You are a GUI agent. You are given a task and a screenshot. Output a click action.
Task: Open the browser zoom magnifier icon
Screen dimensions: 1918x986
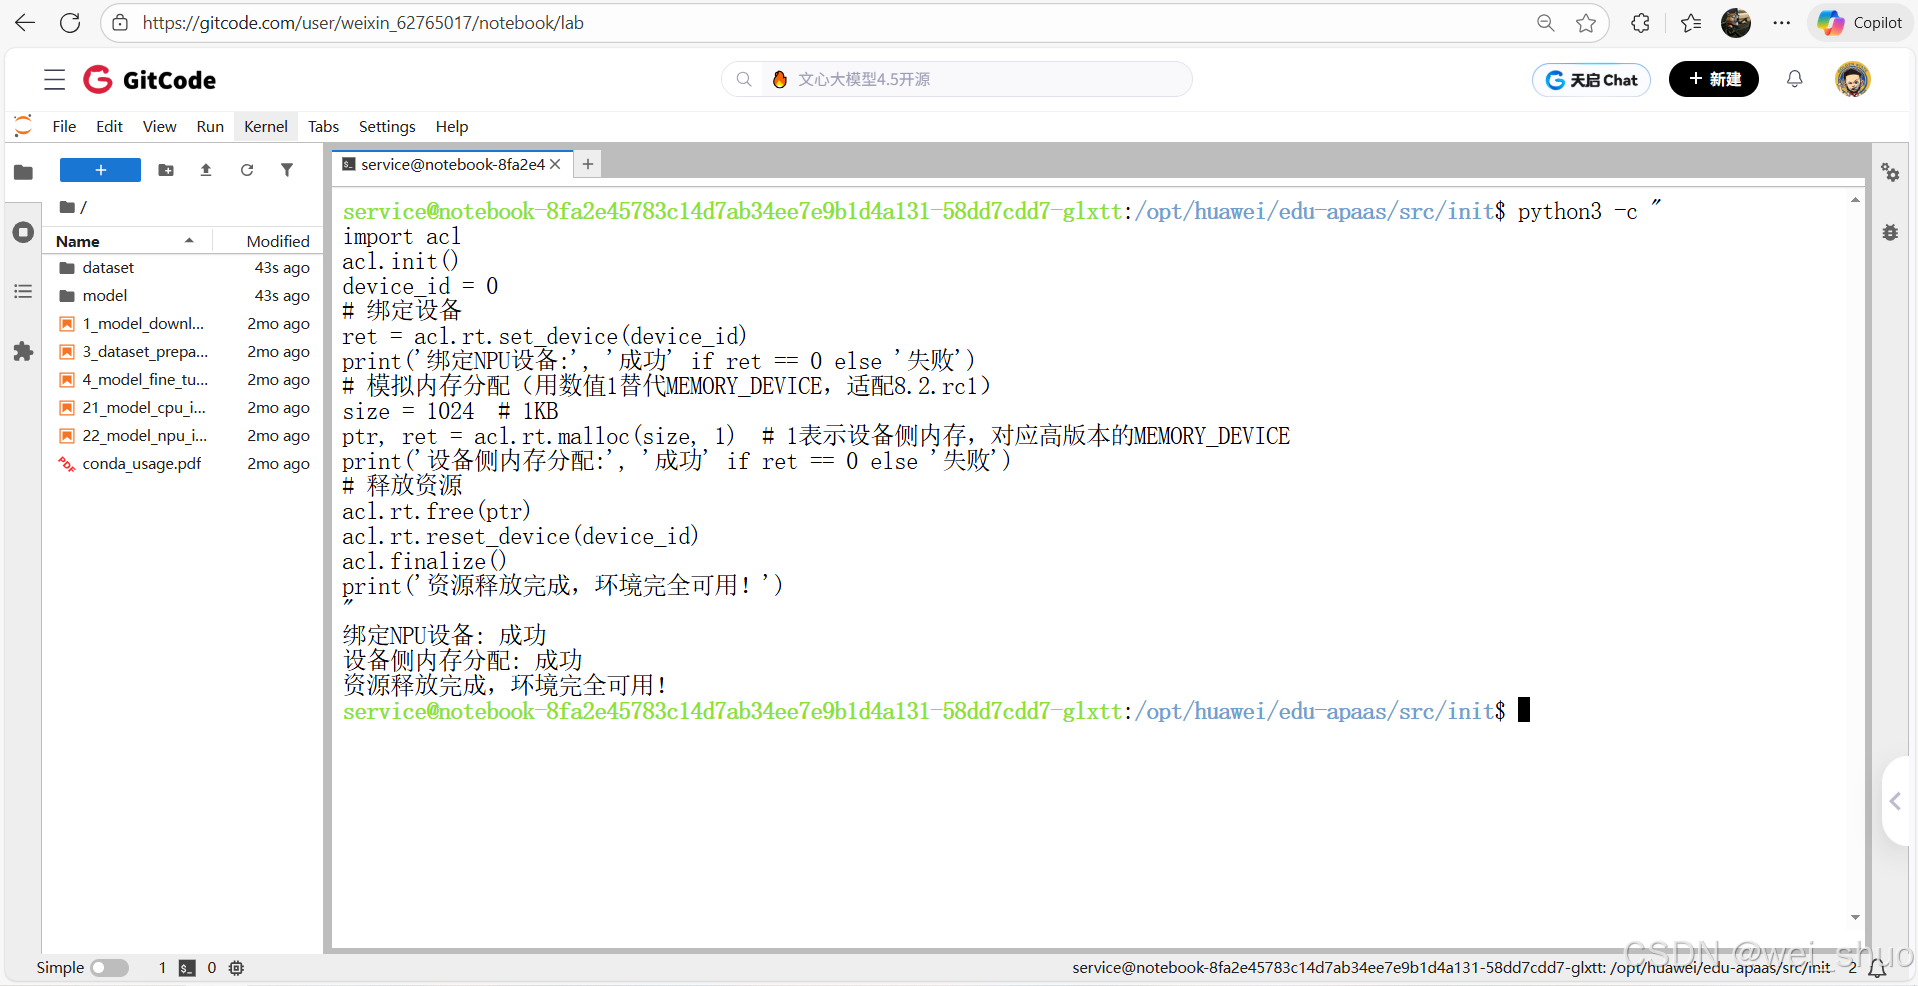[x=1545, y=22]
